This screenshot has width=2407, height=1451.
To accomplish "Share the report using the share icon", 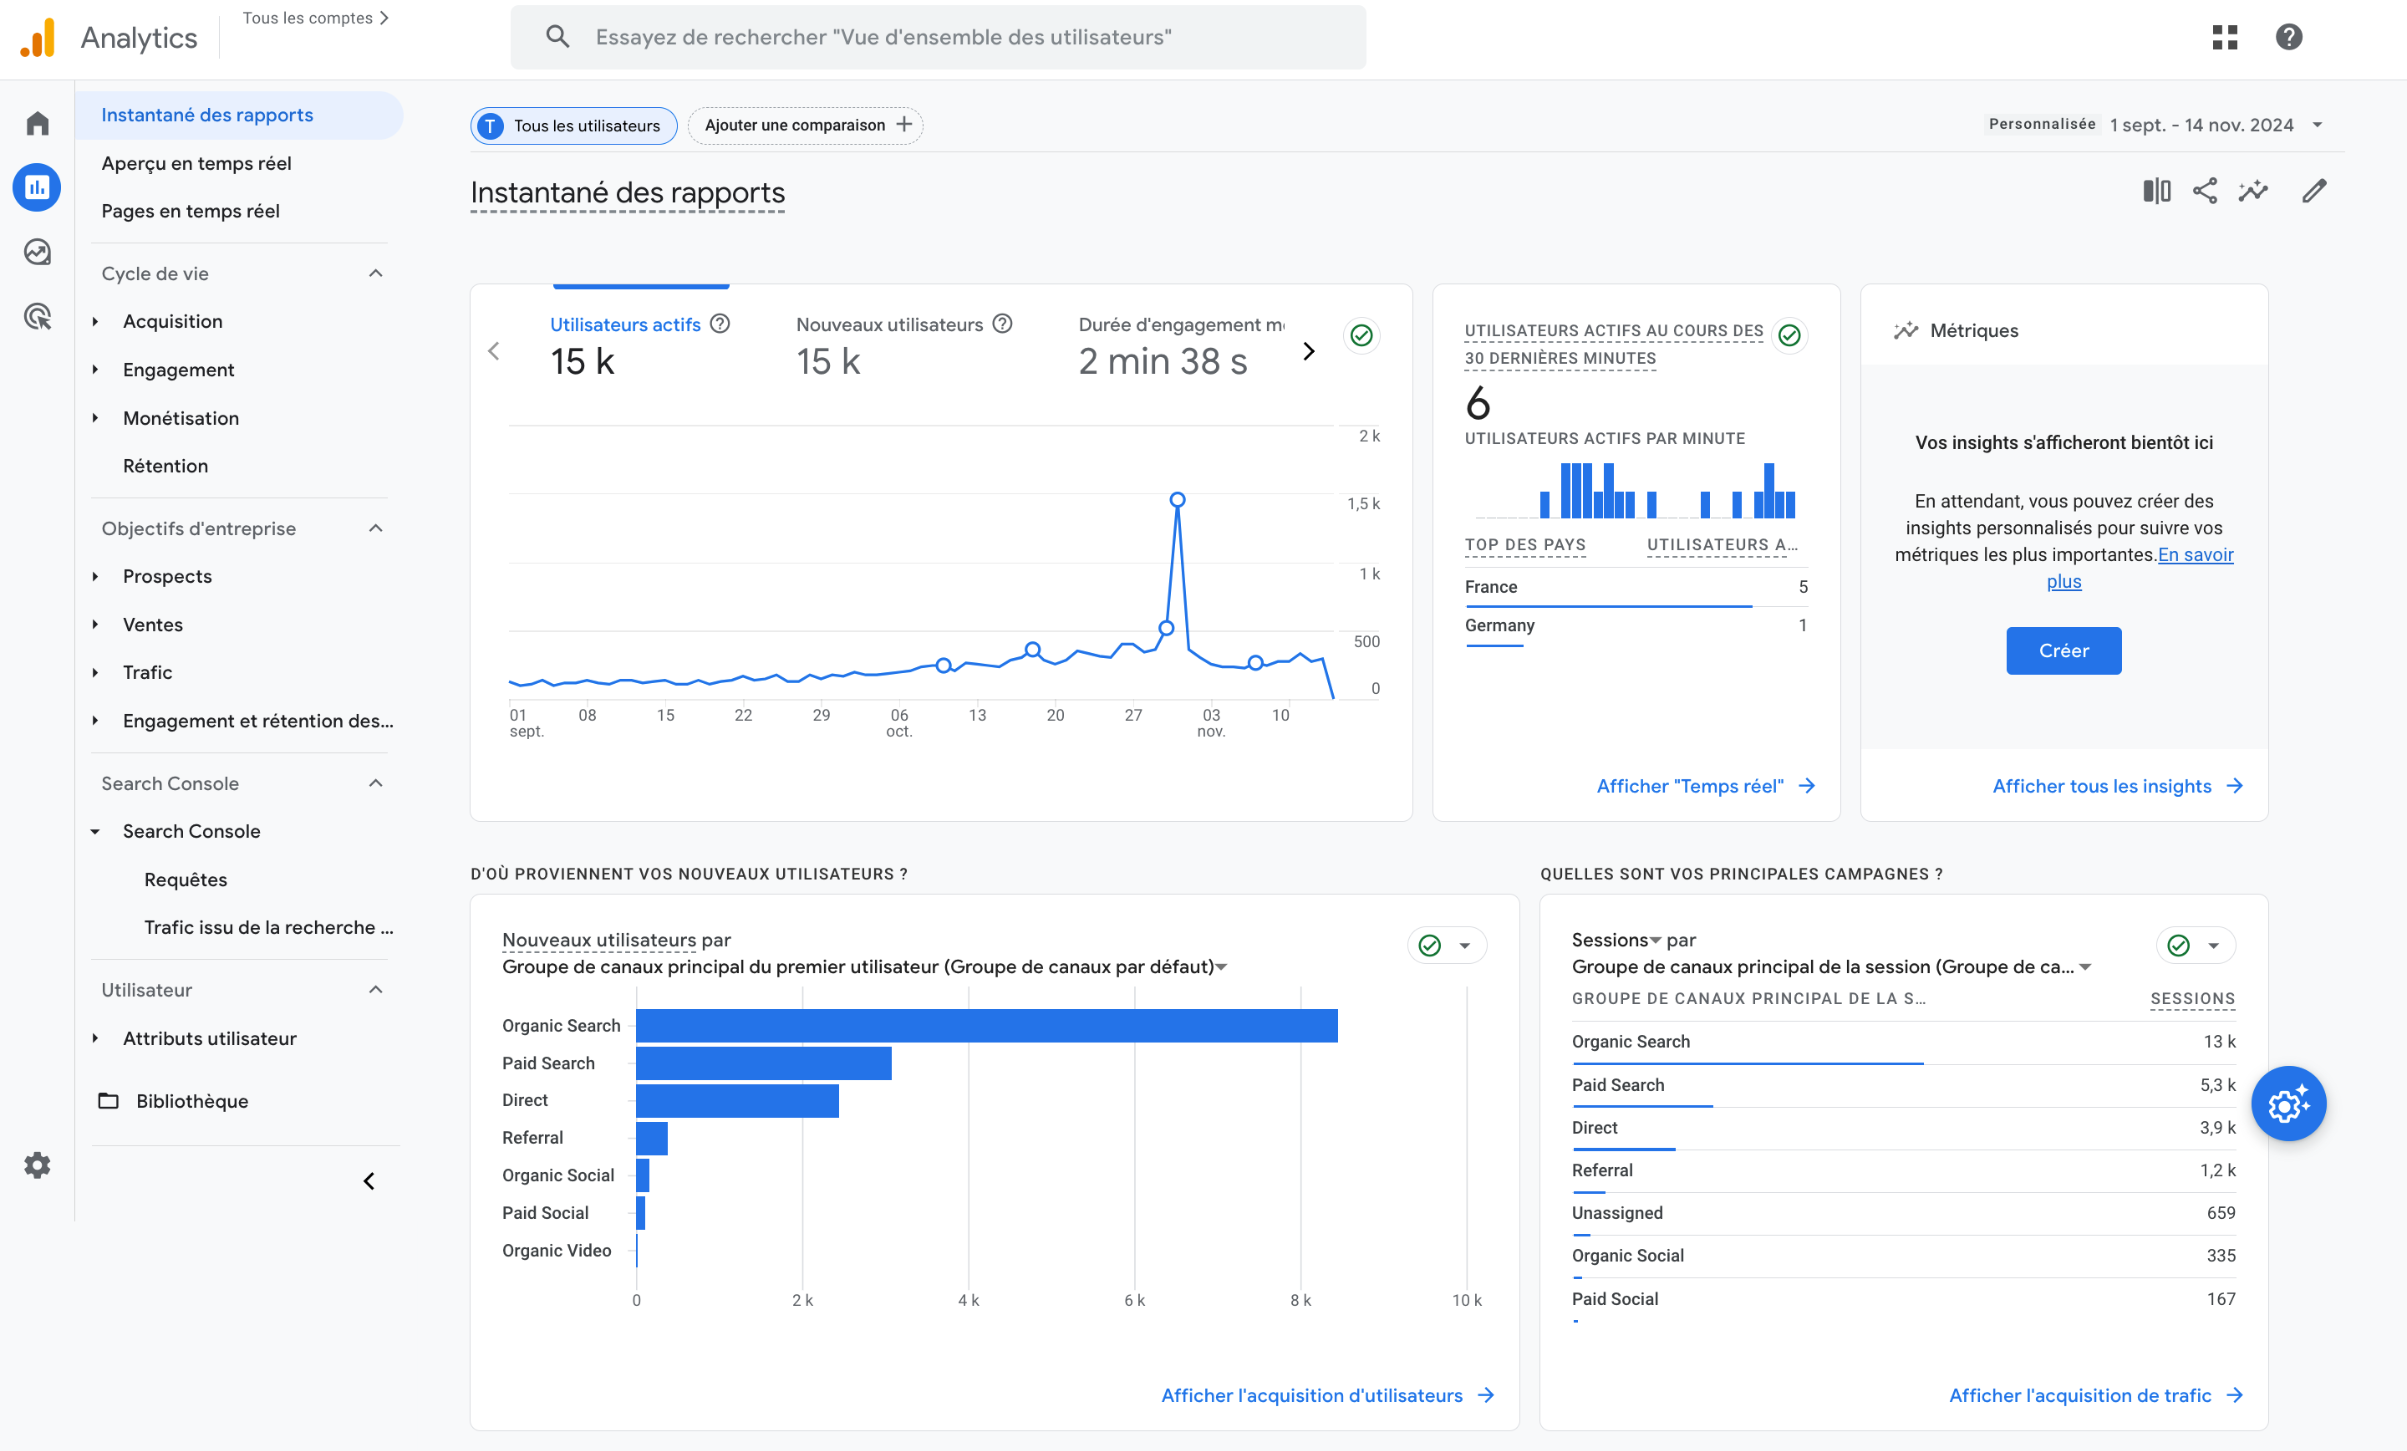I will 2205,190.
